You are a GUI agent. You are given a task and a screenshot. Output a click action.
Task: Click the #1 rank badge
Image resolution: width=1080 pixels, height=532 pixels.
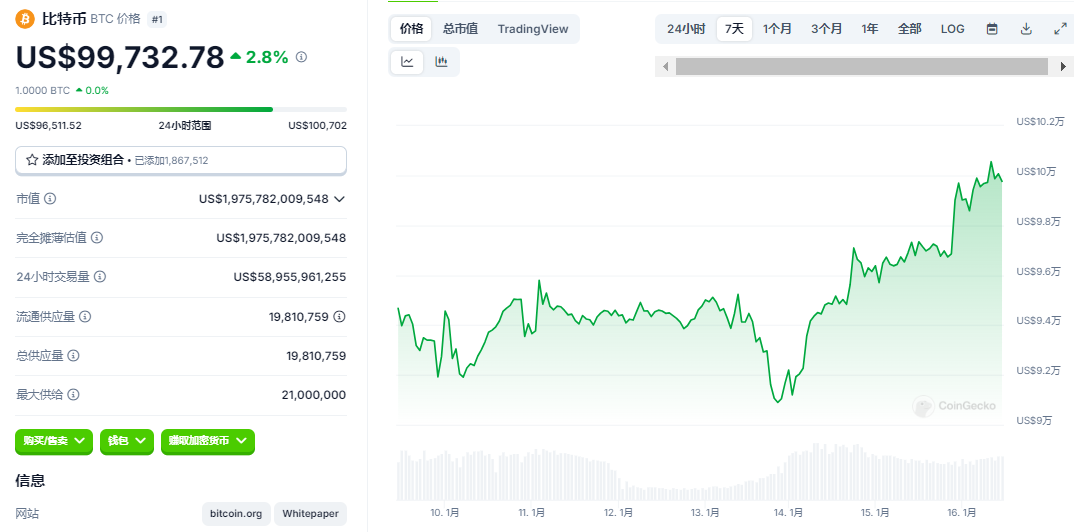click(157, 19)
